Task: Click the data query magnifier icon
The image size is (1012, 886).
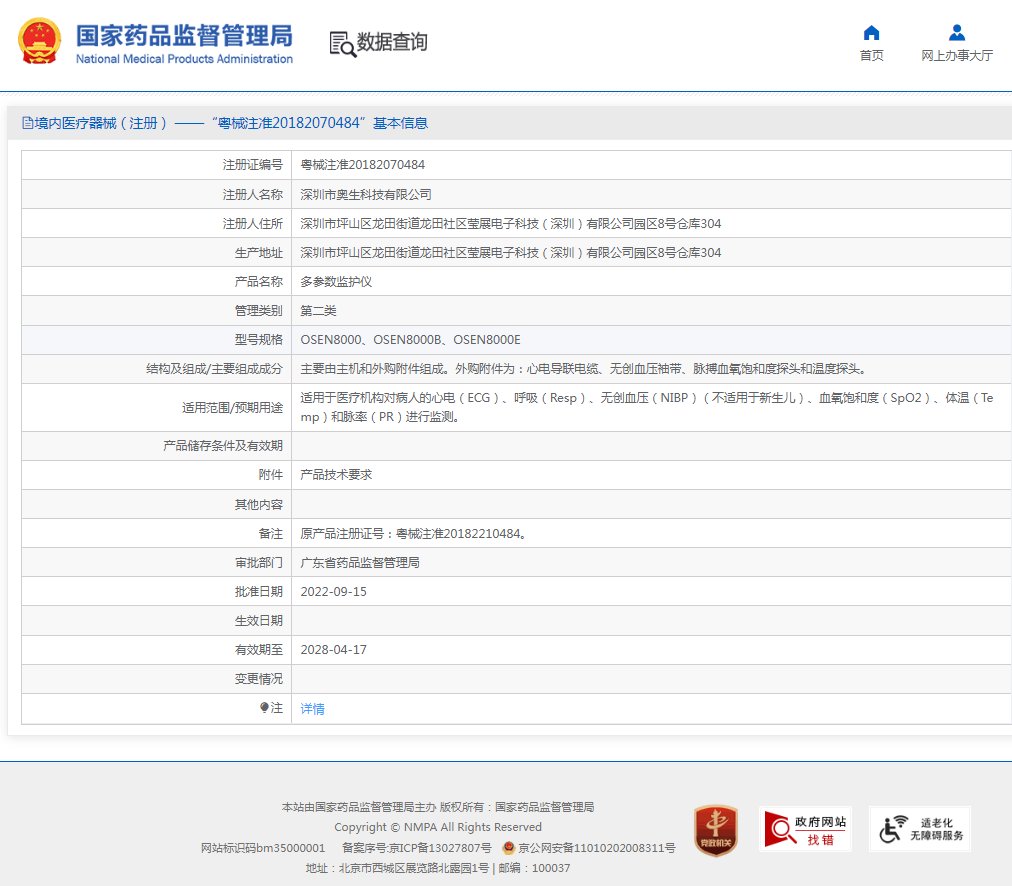Action: [342, 43]
